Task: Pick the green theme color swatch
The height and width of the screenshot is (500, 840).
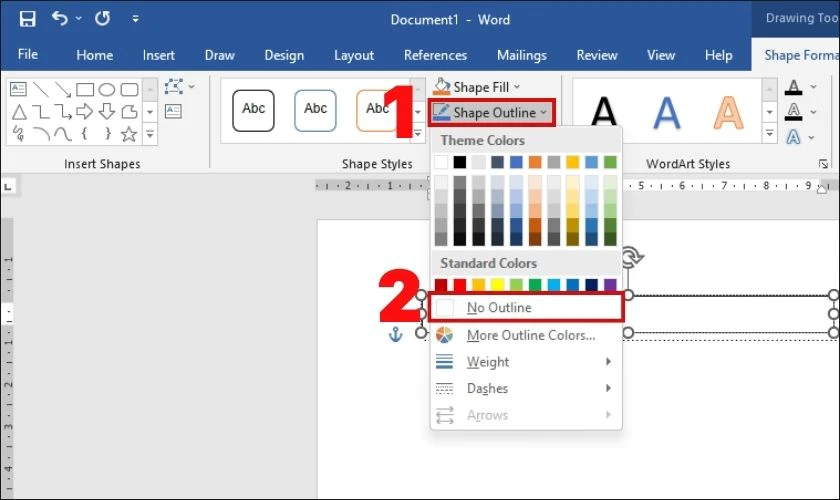Action: click(x=610, y=162)
